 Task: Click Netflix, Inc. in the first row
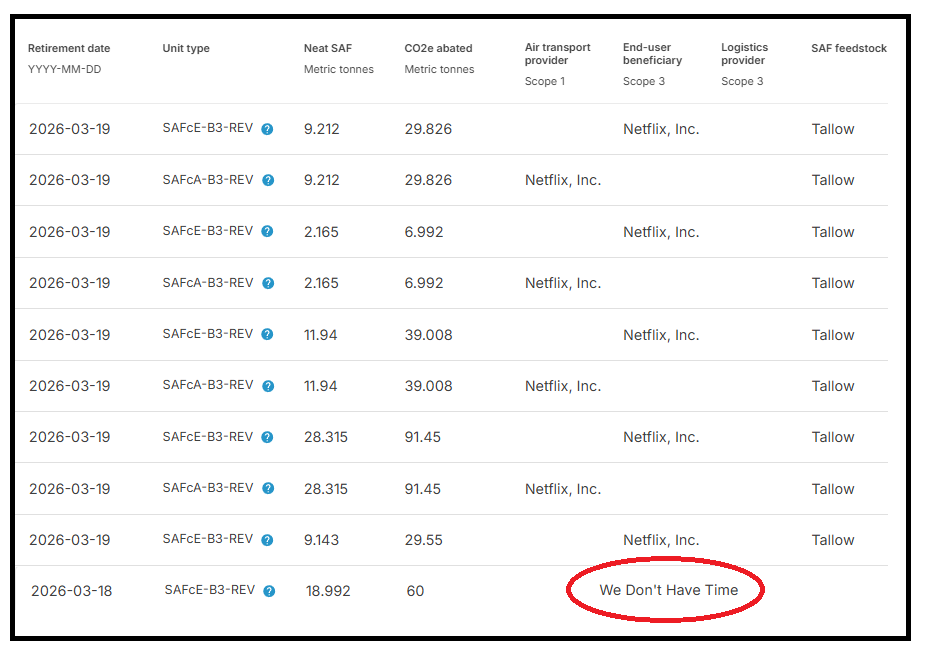tap(661, 129)
